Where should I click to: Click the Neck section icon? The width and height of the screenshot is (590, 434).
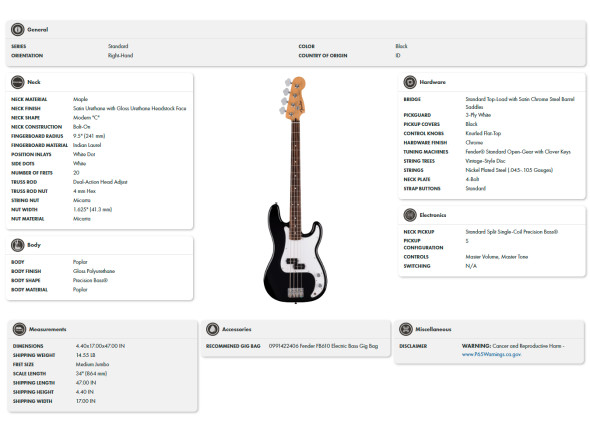(17, 82)
